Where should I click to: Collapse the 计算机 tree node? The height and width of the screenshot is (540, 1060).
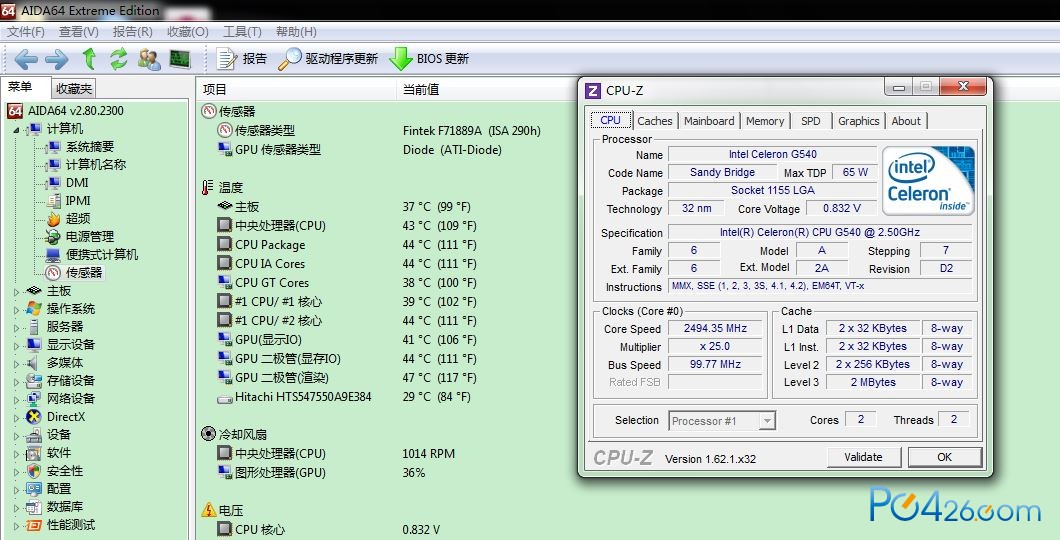pyautogui.click(x=16, y=129)
